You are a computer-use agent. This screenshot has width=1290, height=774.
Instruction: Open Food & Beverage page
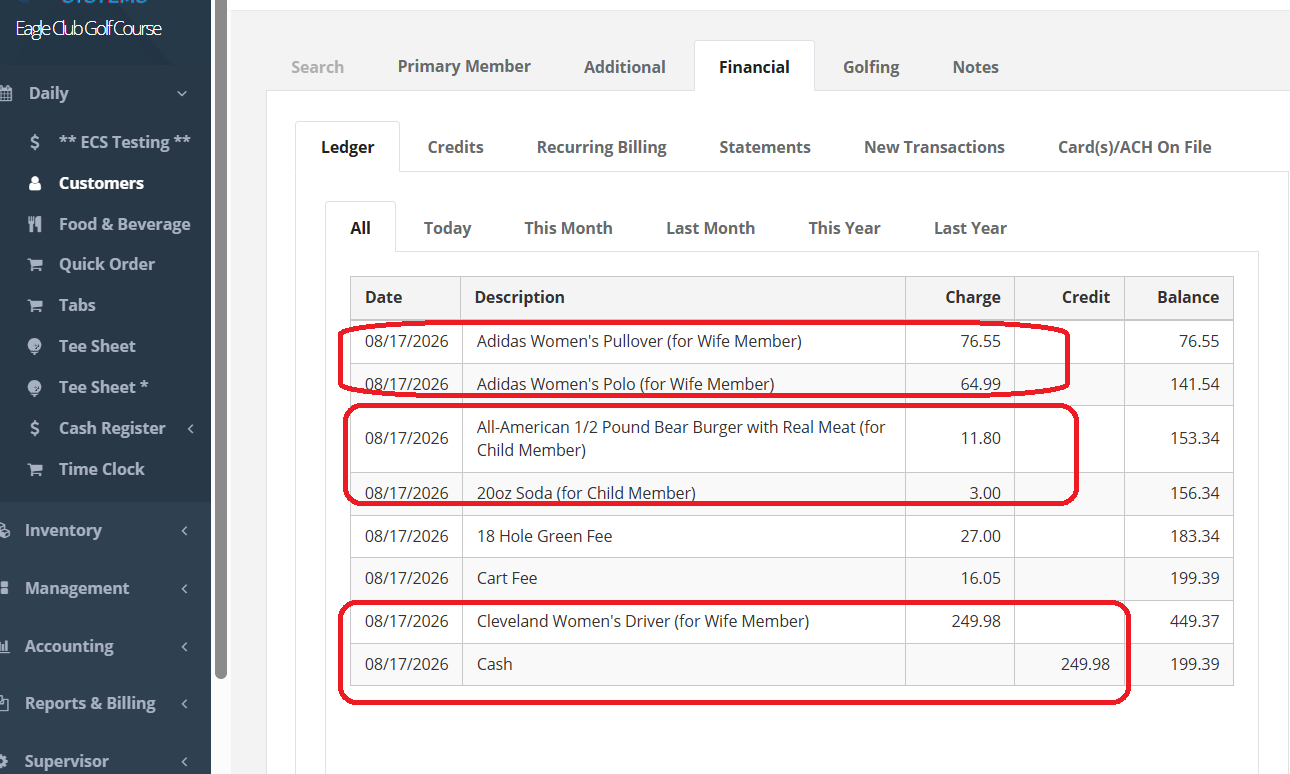click(124, 224)
